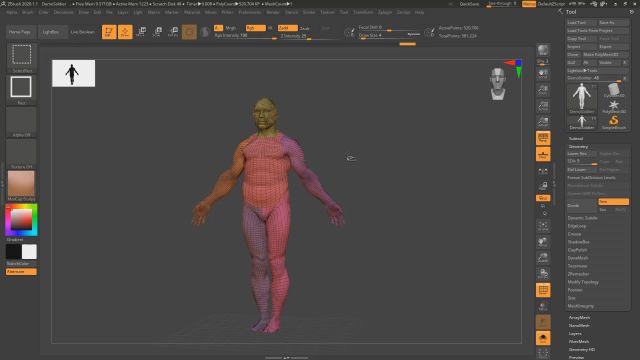This screenshot has height=360, width=640.
Task: Expand the ZRemesher section
Action: (578, 274)
